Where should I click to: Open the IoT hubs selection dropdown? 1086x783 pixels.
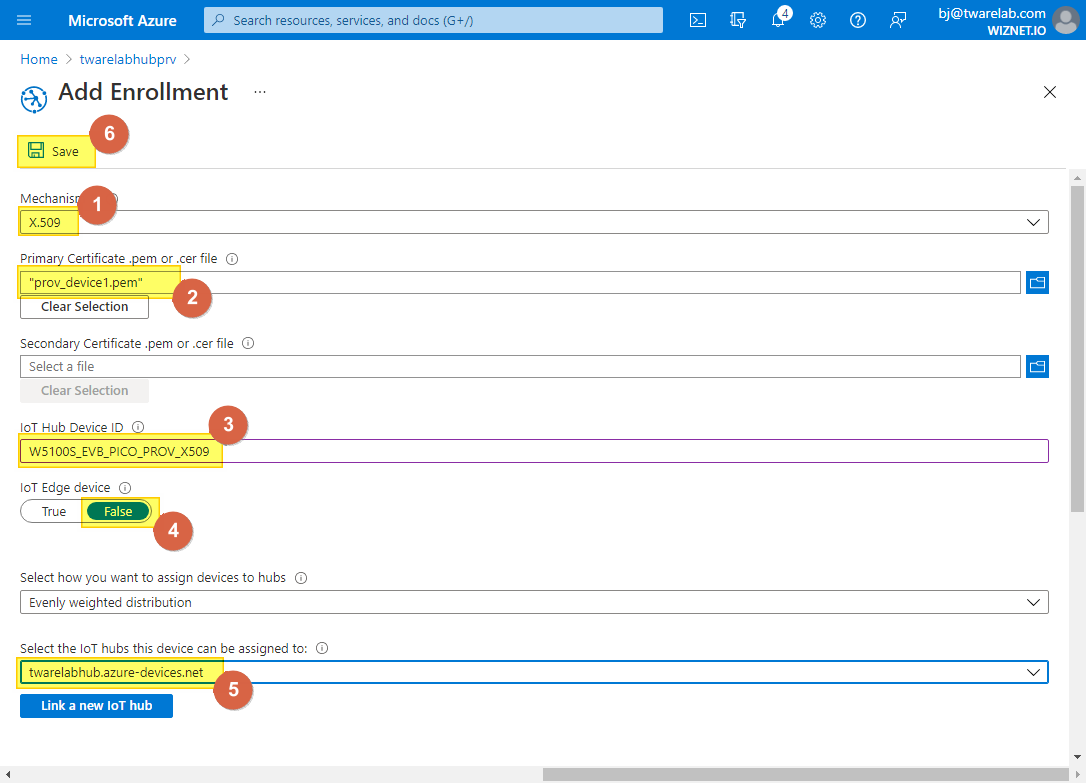point(534,672)
